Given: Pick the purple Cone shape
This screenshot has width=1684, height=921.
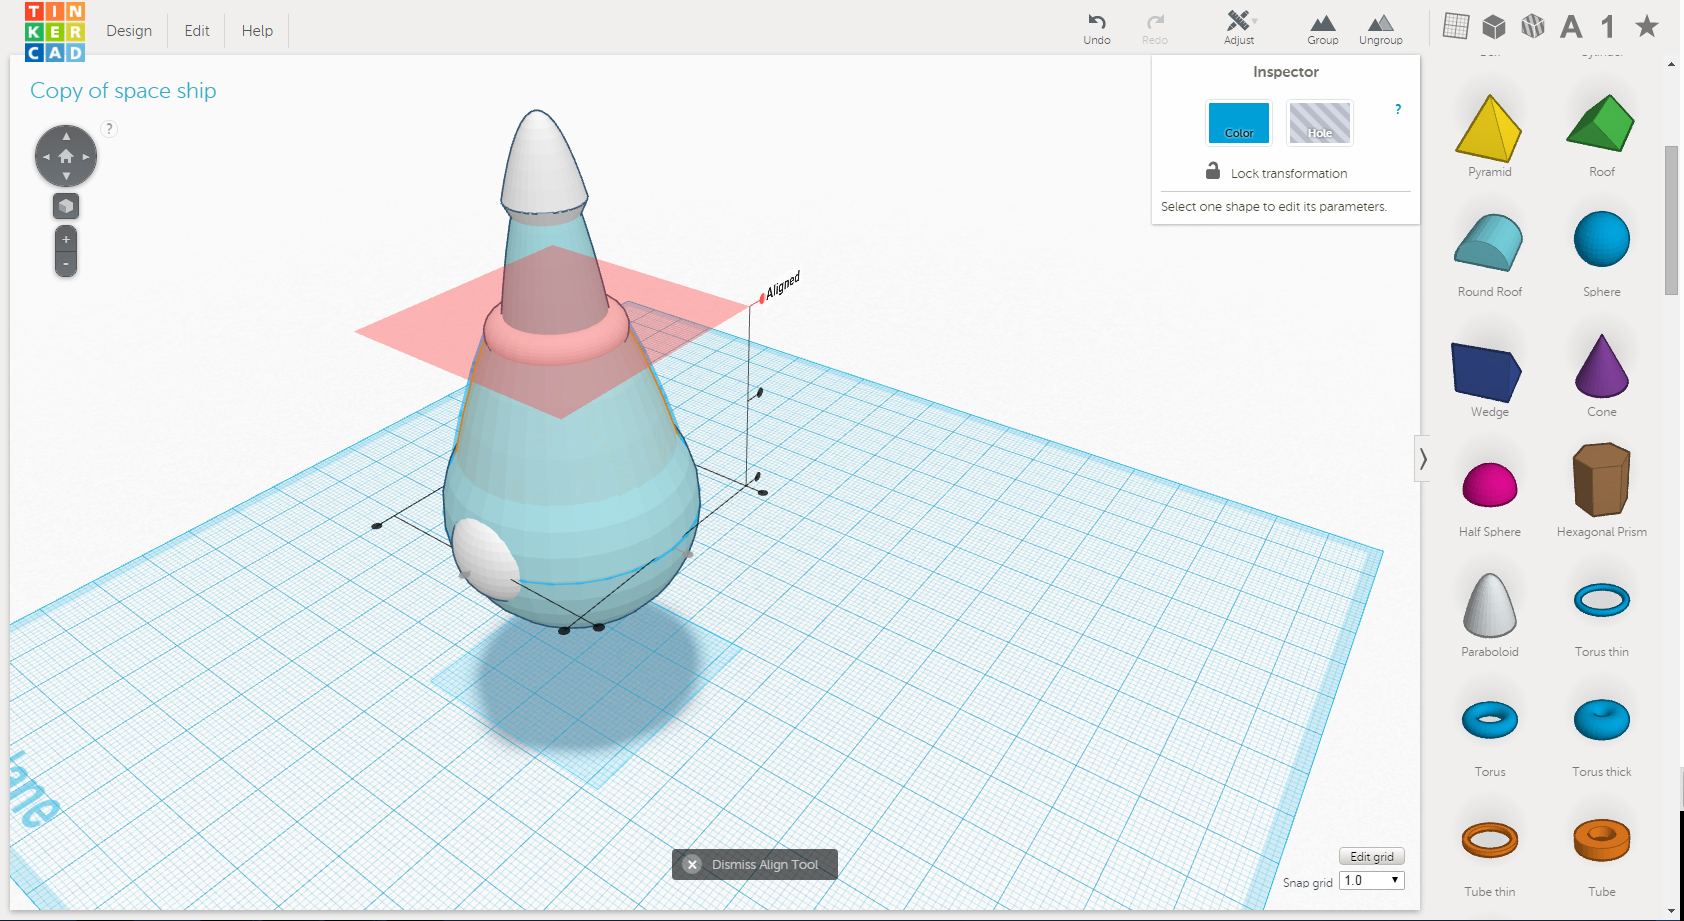Looking at the screenshot, I should pos(1601,366).
